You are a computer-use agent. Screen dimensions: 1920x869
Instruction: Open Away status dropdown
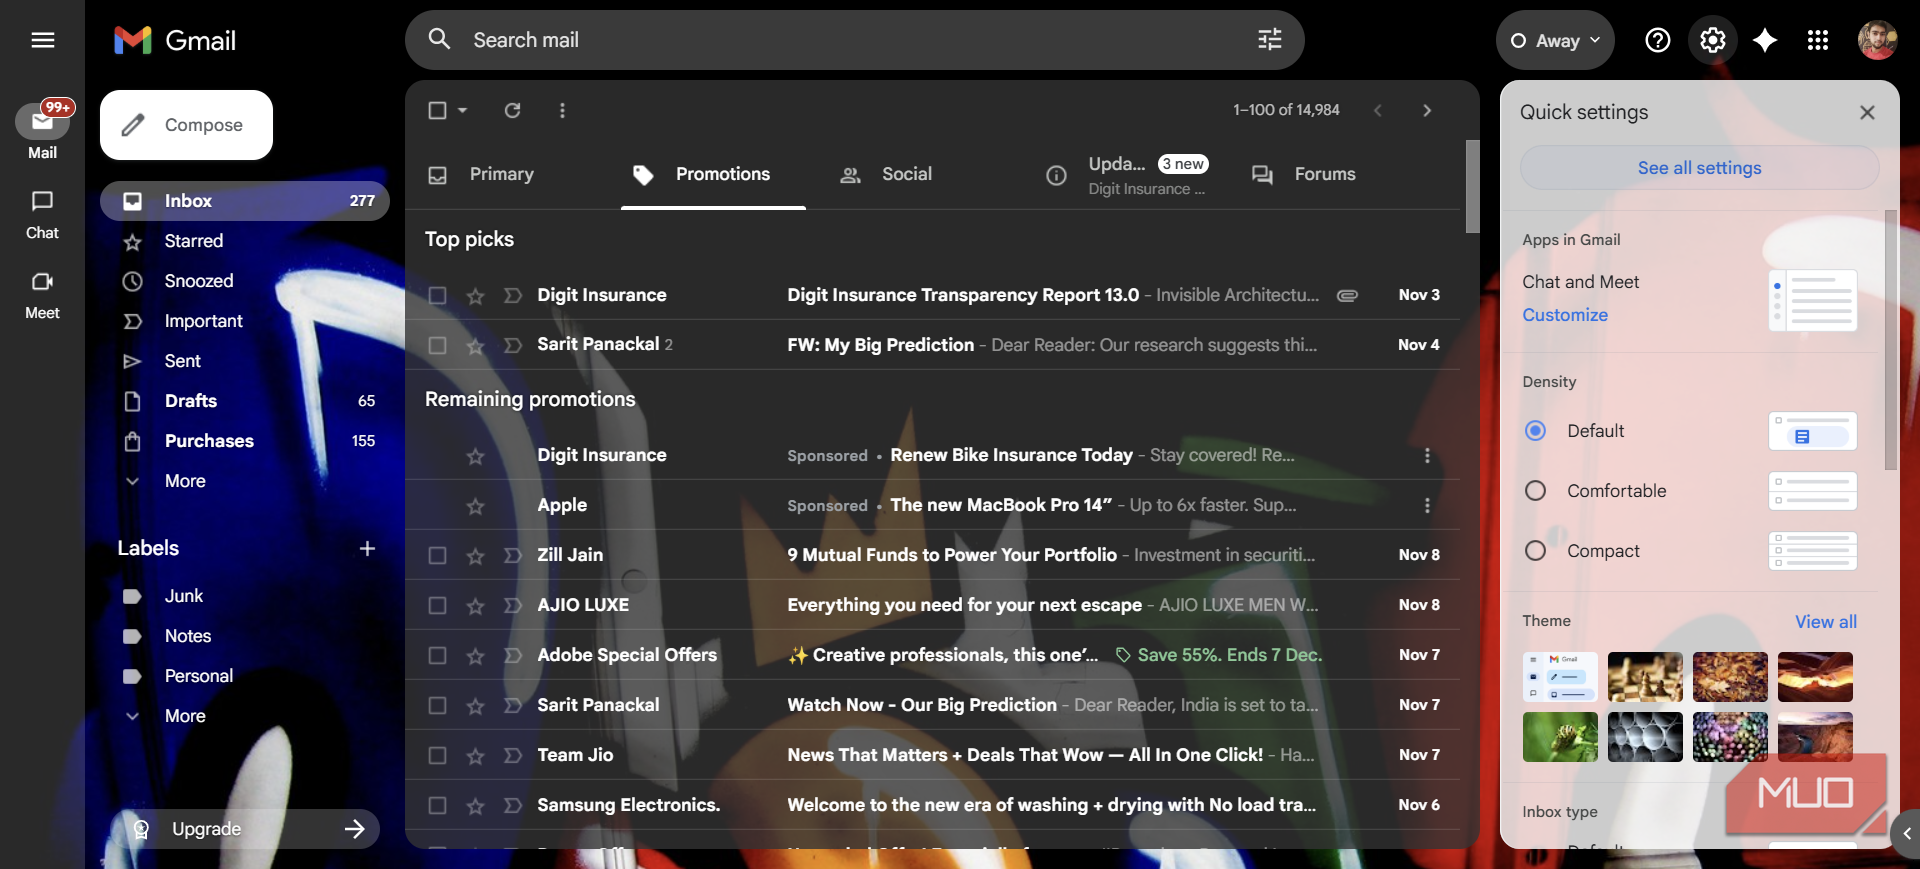click(x=1555, y=40)
